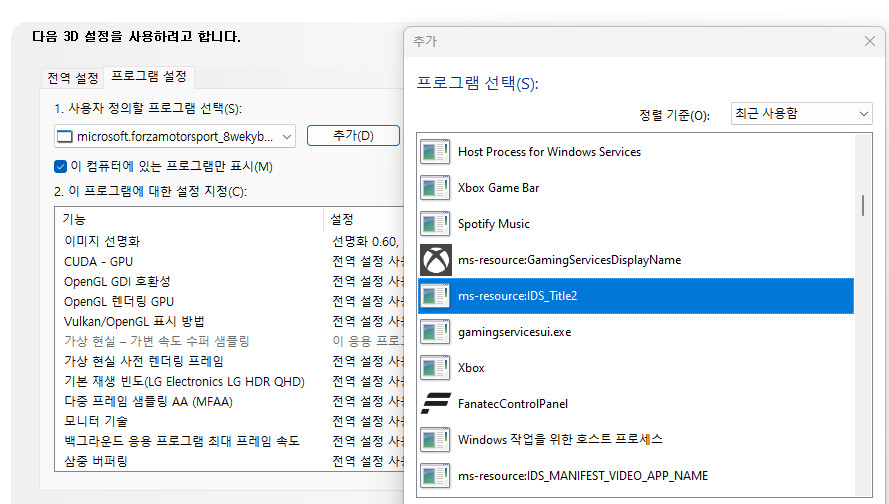The width and height of the screenshot is (889, 504).
Task: Select gamingservicesui.exe in the list
Action: pyautogui.click(x=636, y=332)
